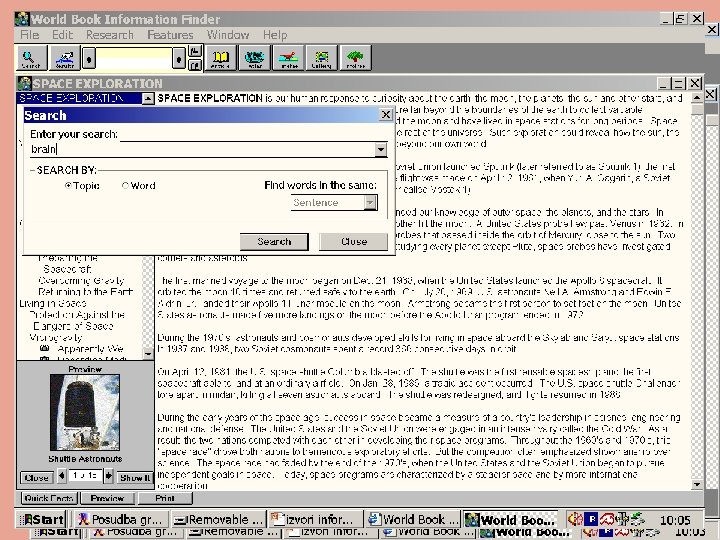The image size is (720, 540).
Task: Click the right arrow beside toolbar field
Action: tap(179, 58)
